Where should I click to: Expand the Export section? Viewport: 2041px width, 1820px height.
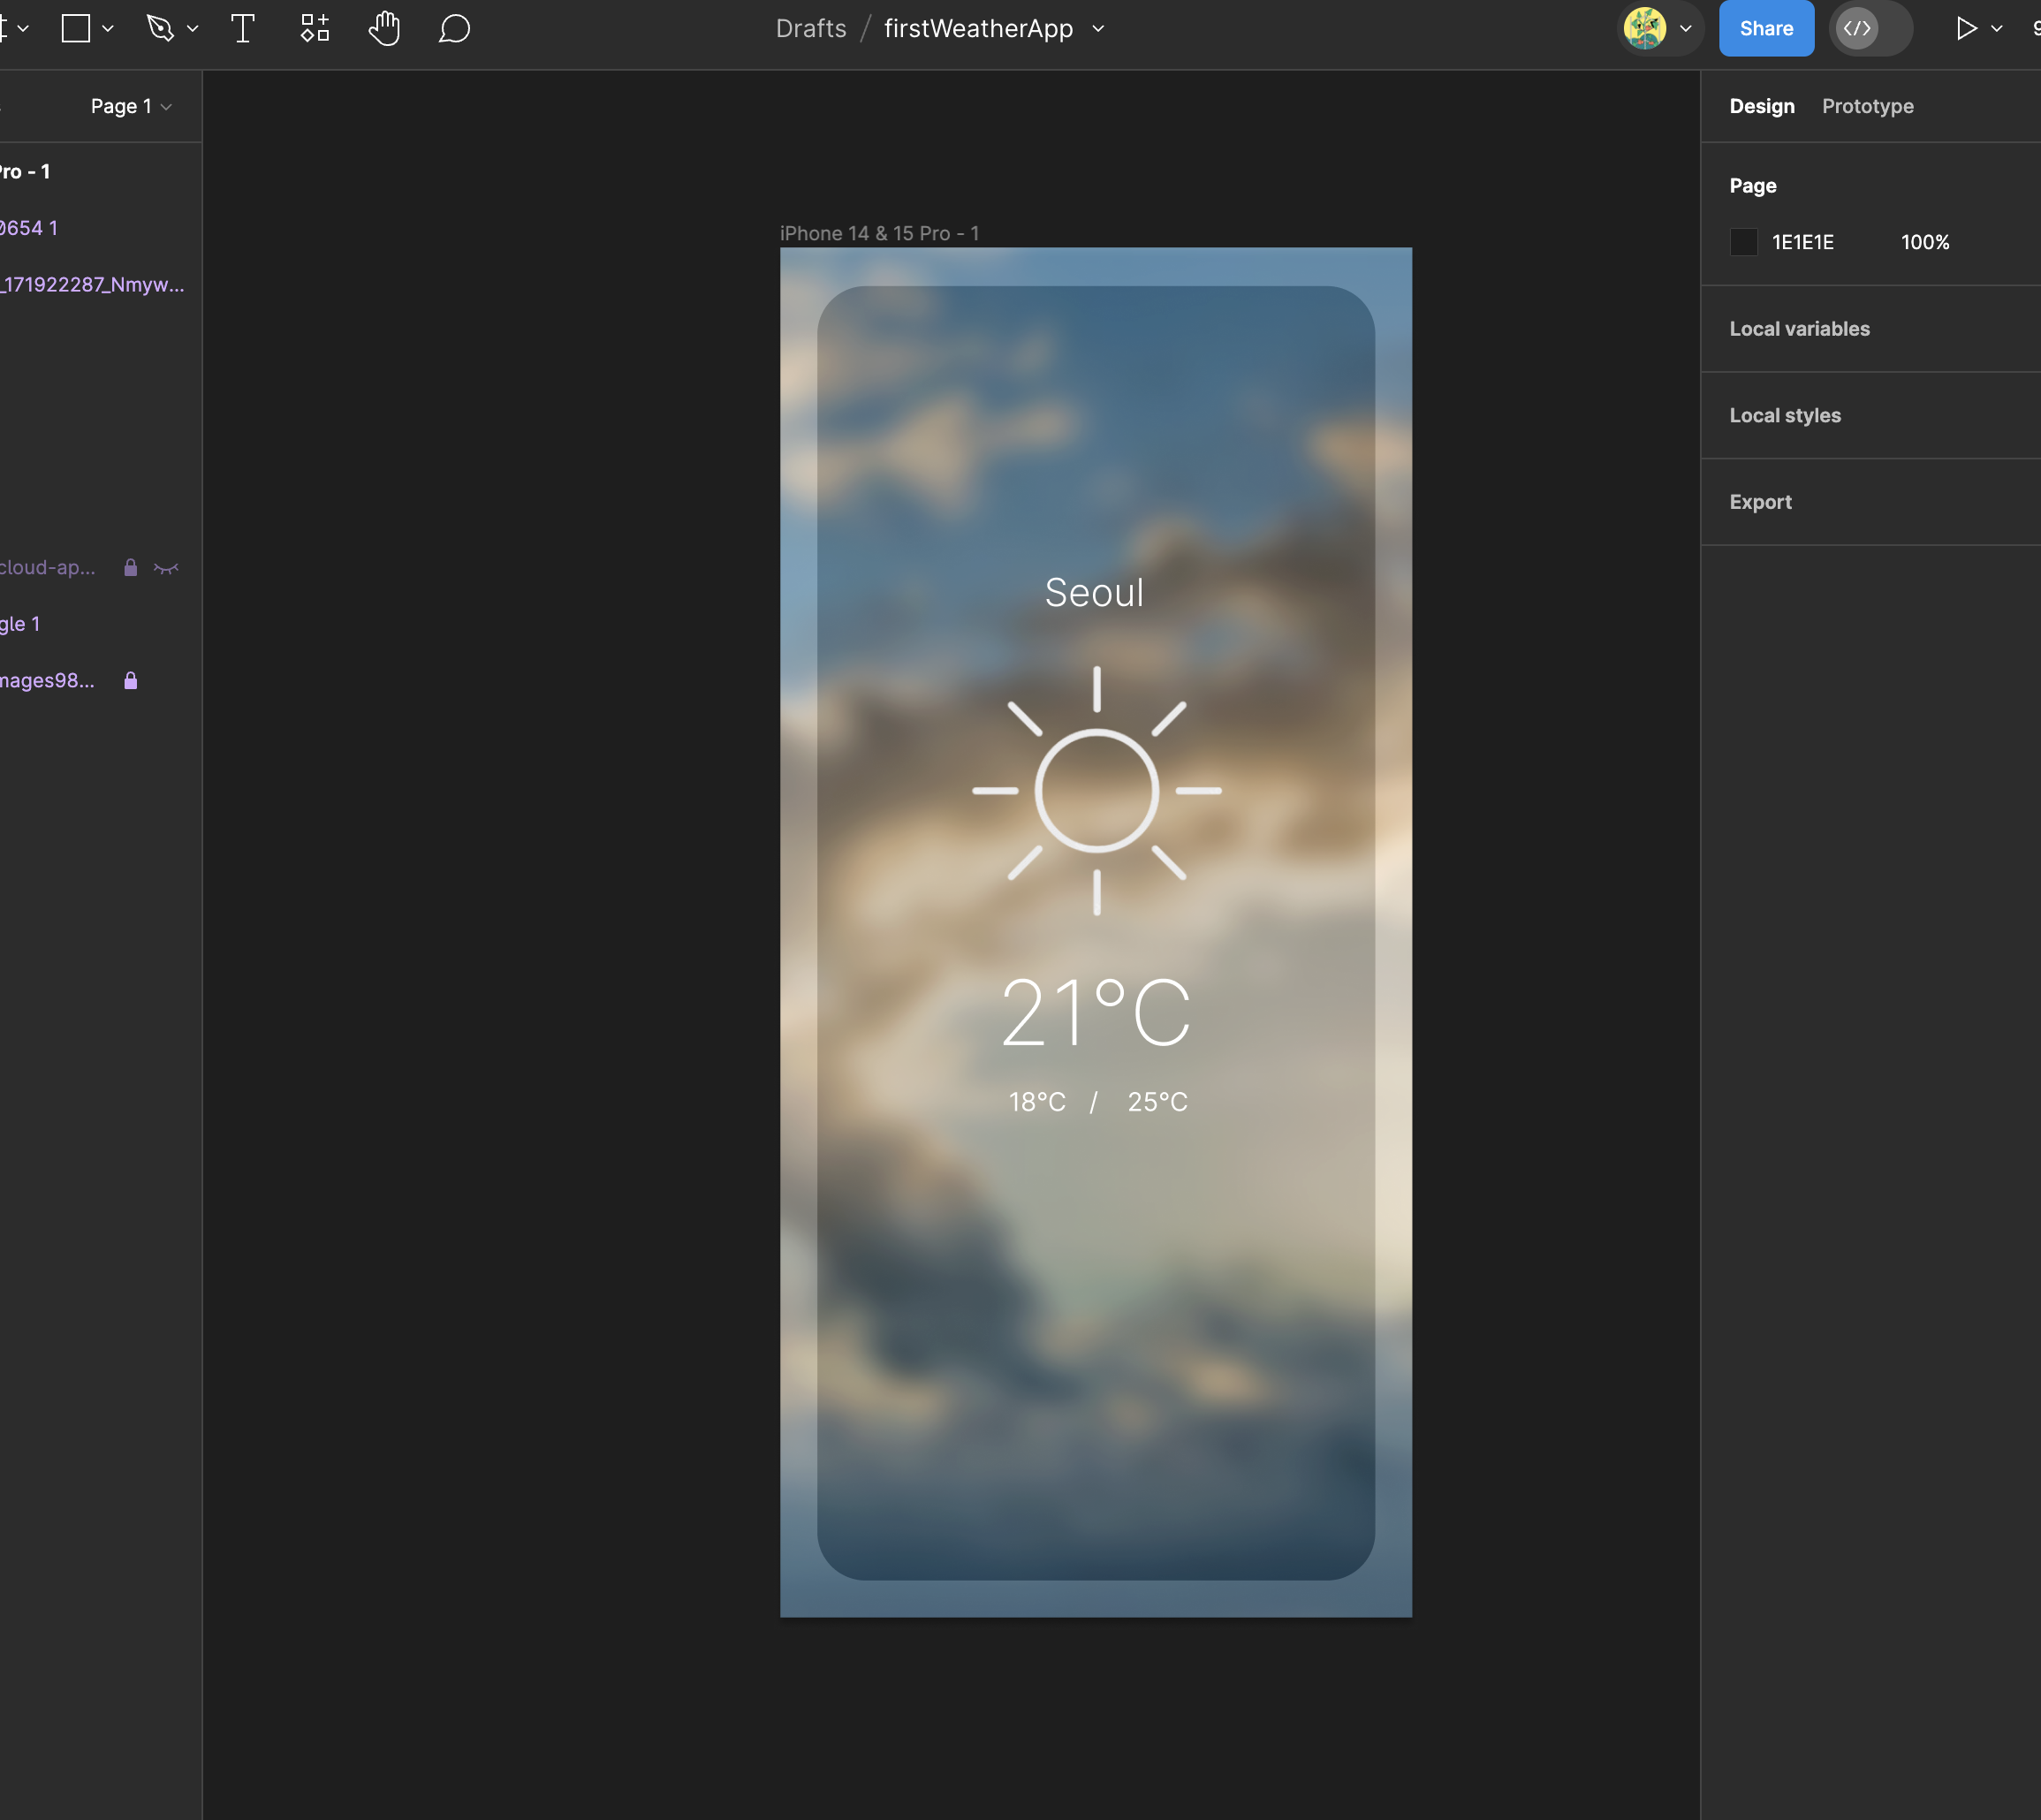[1760, 501]
